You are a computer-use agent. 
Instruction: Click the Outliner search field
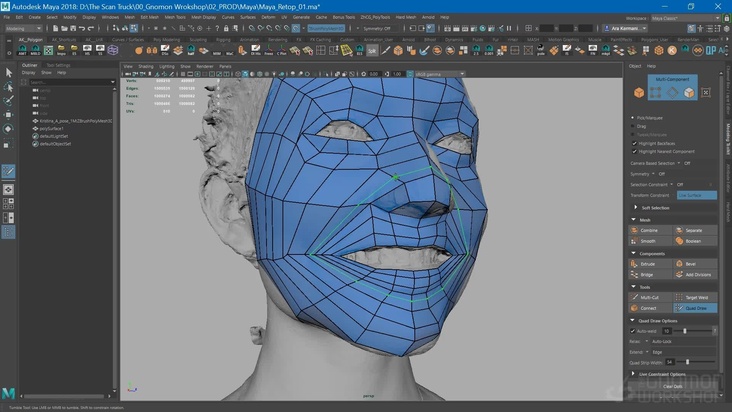(x=72, y=82)
